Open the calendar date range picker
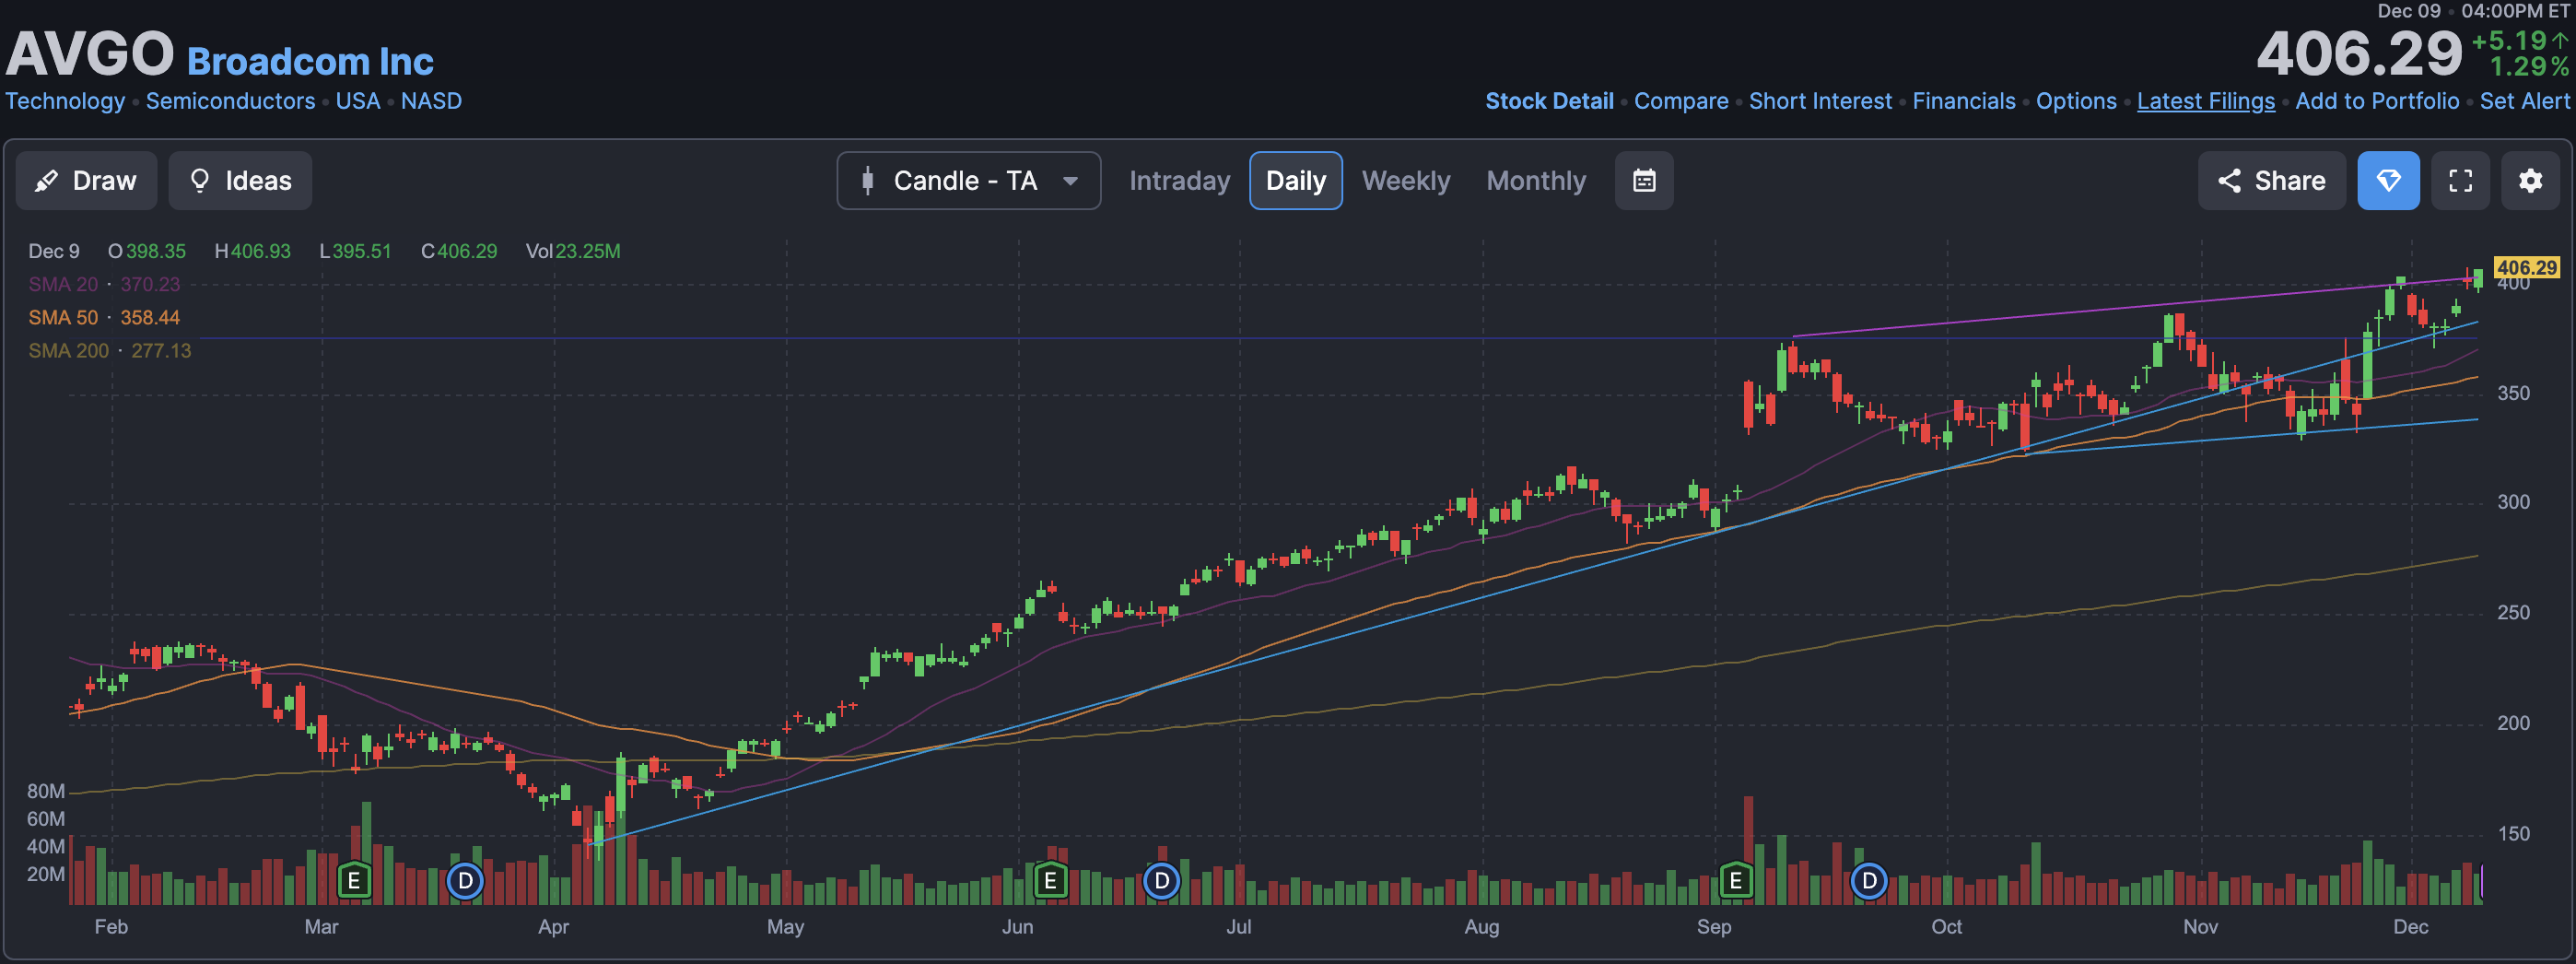 [1644, 181]
